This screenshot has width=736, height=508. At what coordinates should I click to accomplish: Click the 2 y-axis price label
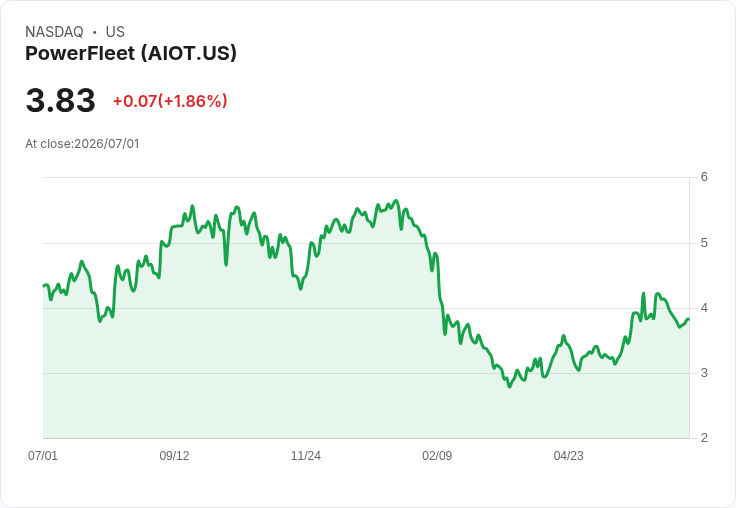[x=704, y=438]
